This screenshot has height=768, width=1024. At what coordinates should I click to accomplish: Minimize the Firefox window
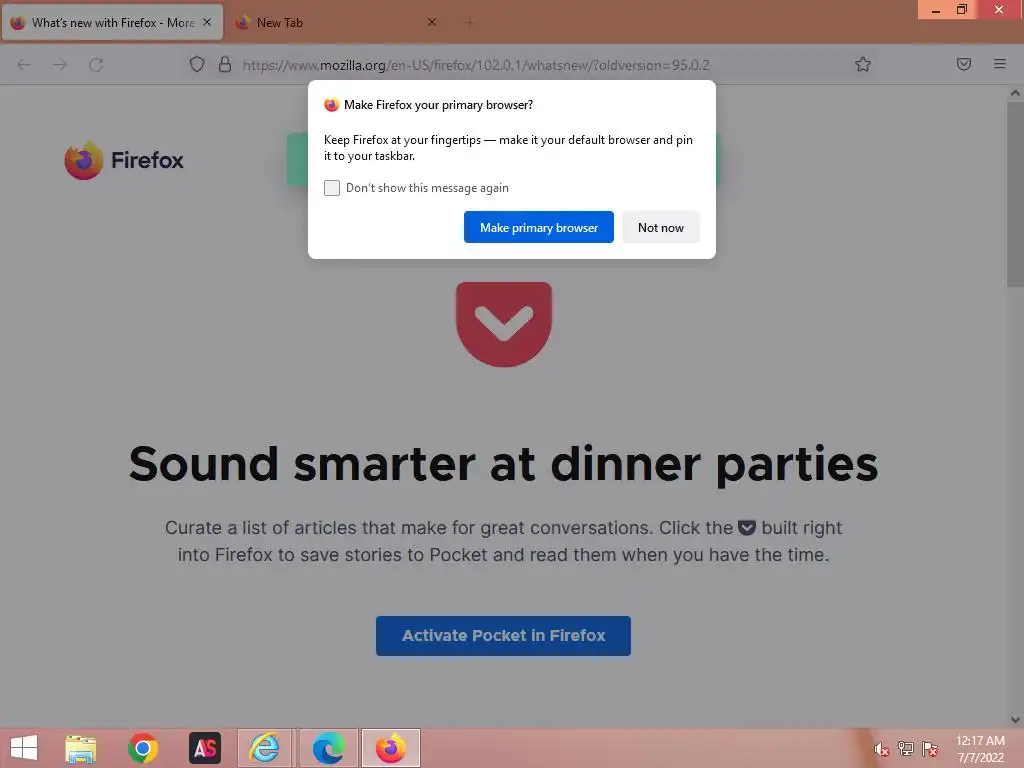coord(936,10)
